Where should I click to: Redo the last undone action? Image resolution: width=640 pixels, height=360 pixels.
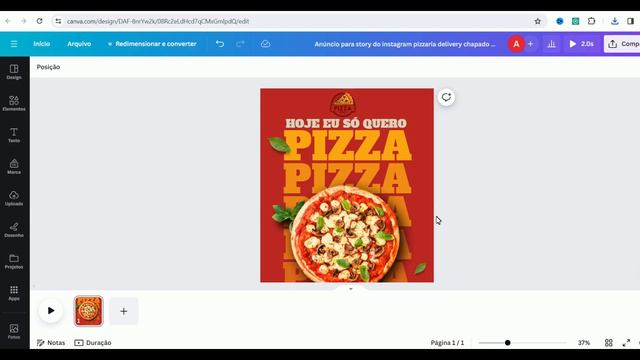pyautogui.click(x=240, y=44)
